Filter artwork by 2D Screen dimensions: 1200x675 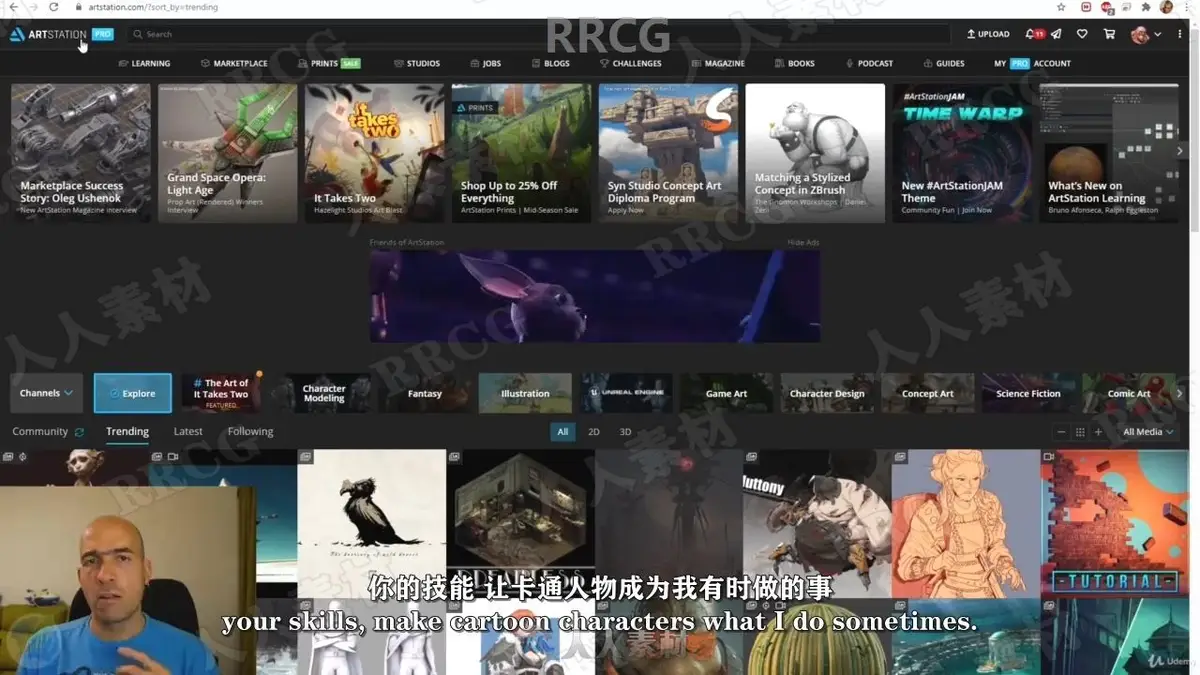point(594,432)
